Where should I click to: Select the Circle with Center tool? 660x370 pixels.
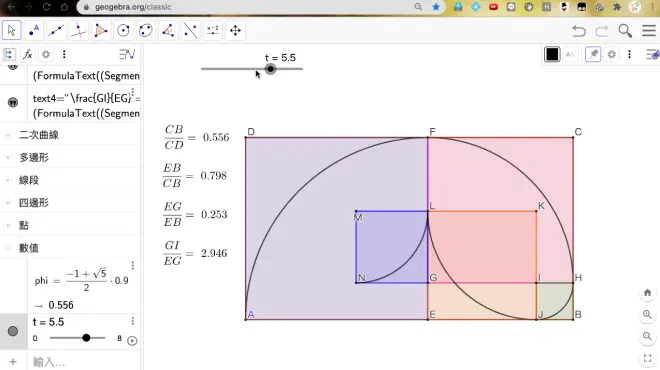pos(123,31)
